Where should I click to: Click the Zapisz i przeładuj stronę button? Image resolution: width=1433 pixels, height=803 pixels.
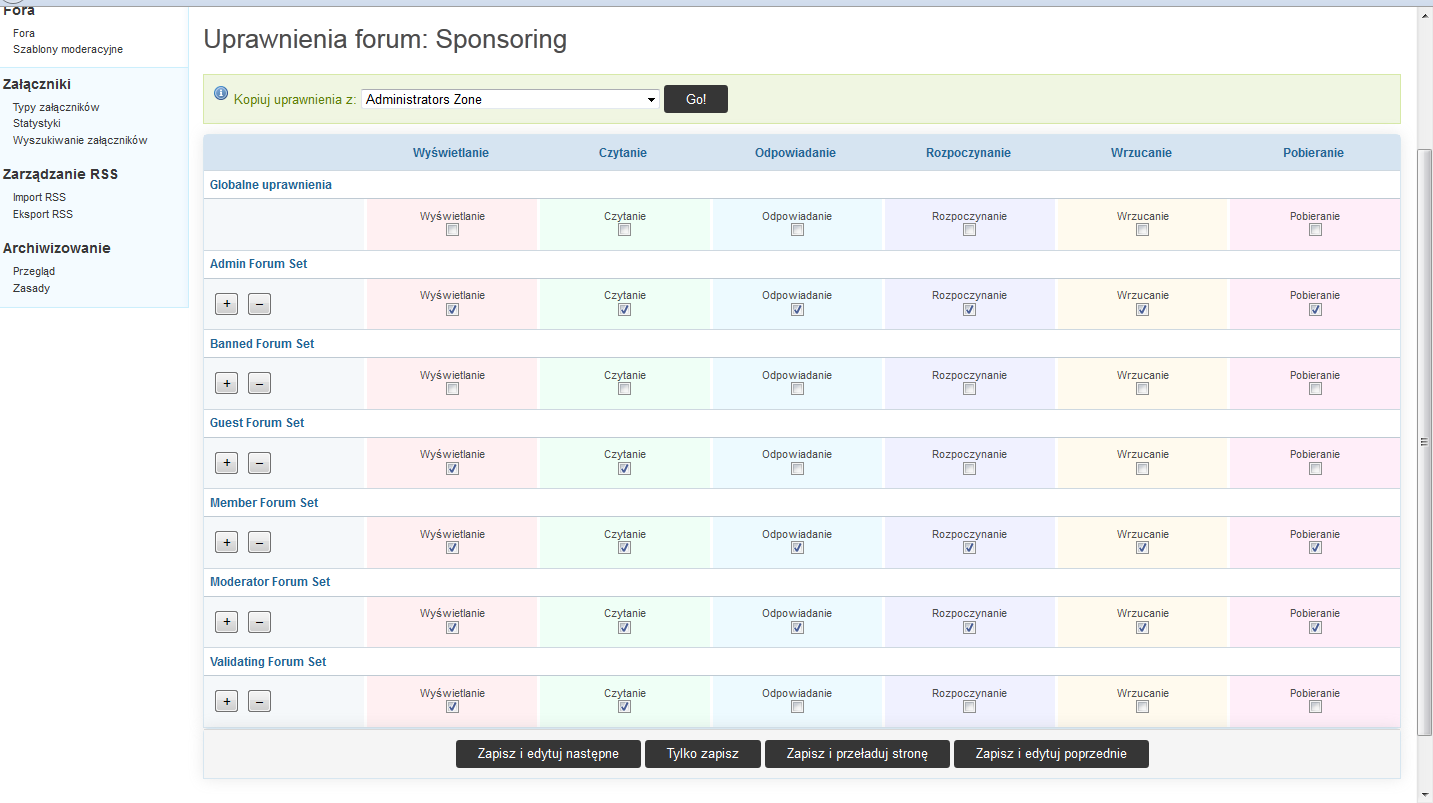tap(857, 754)
